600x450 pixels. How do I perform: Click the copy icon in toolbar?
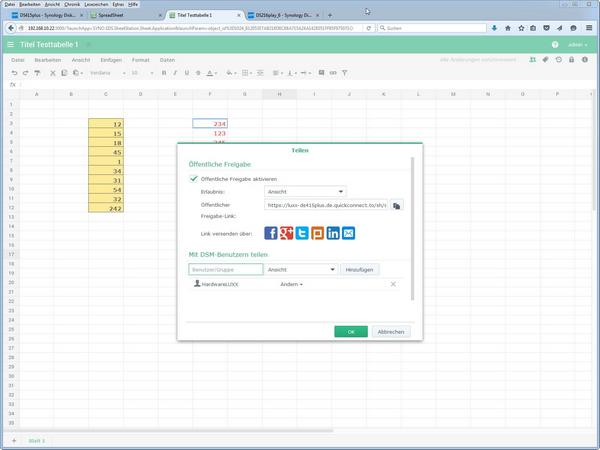pos(64,73)
